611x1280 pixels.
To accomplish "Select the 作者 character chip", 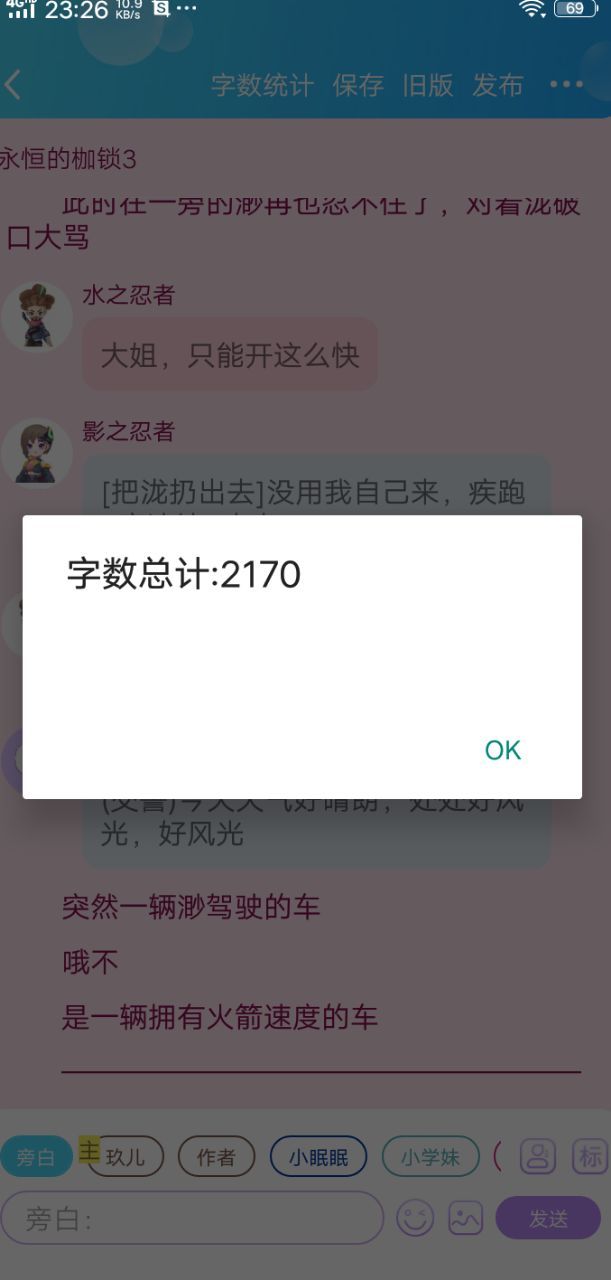I will [x=216, y=1157].
